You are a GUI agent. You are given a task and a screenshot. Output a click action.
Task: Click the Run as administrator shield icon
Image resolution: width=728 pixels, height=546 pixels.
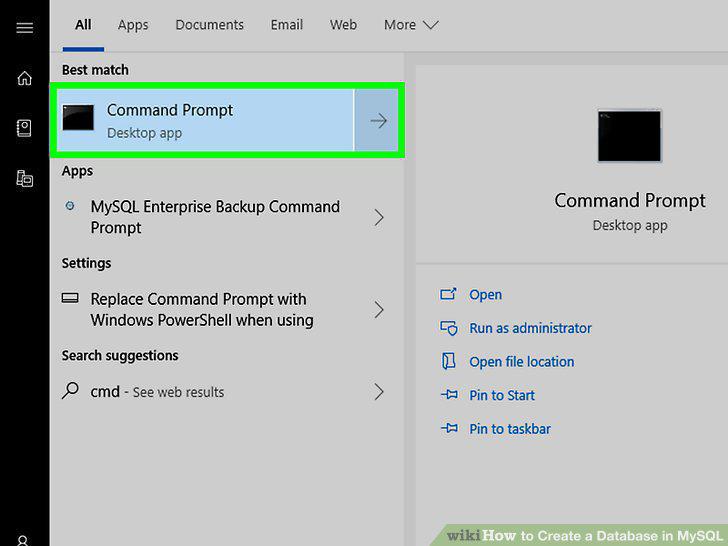point(448,328)
